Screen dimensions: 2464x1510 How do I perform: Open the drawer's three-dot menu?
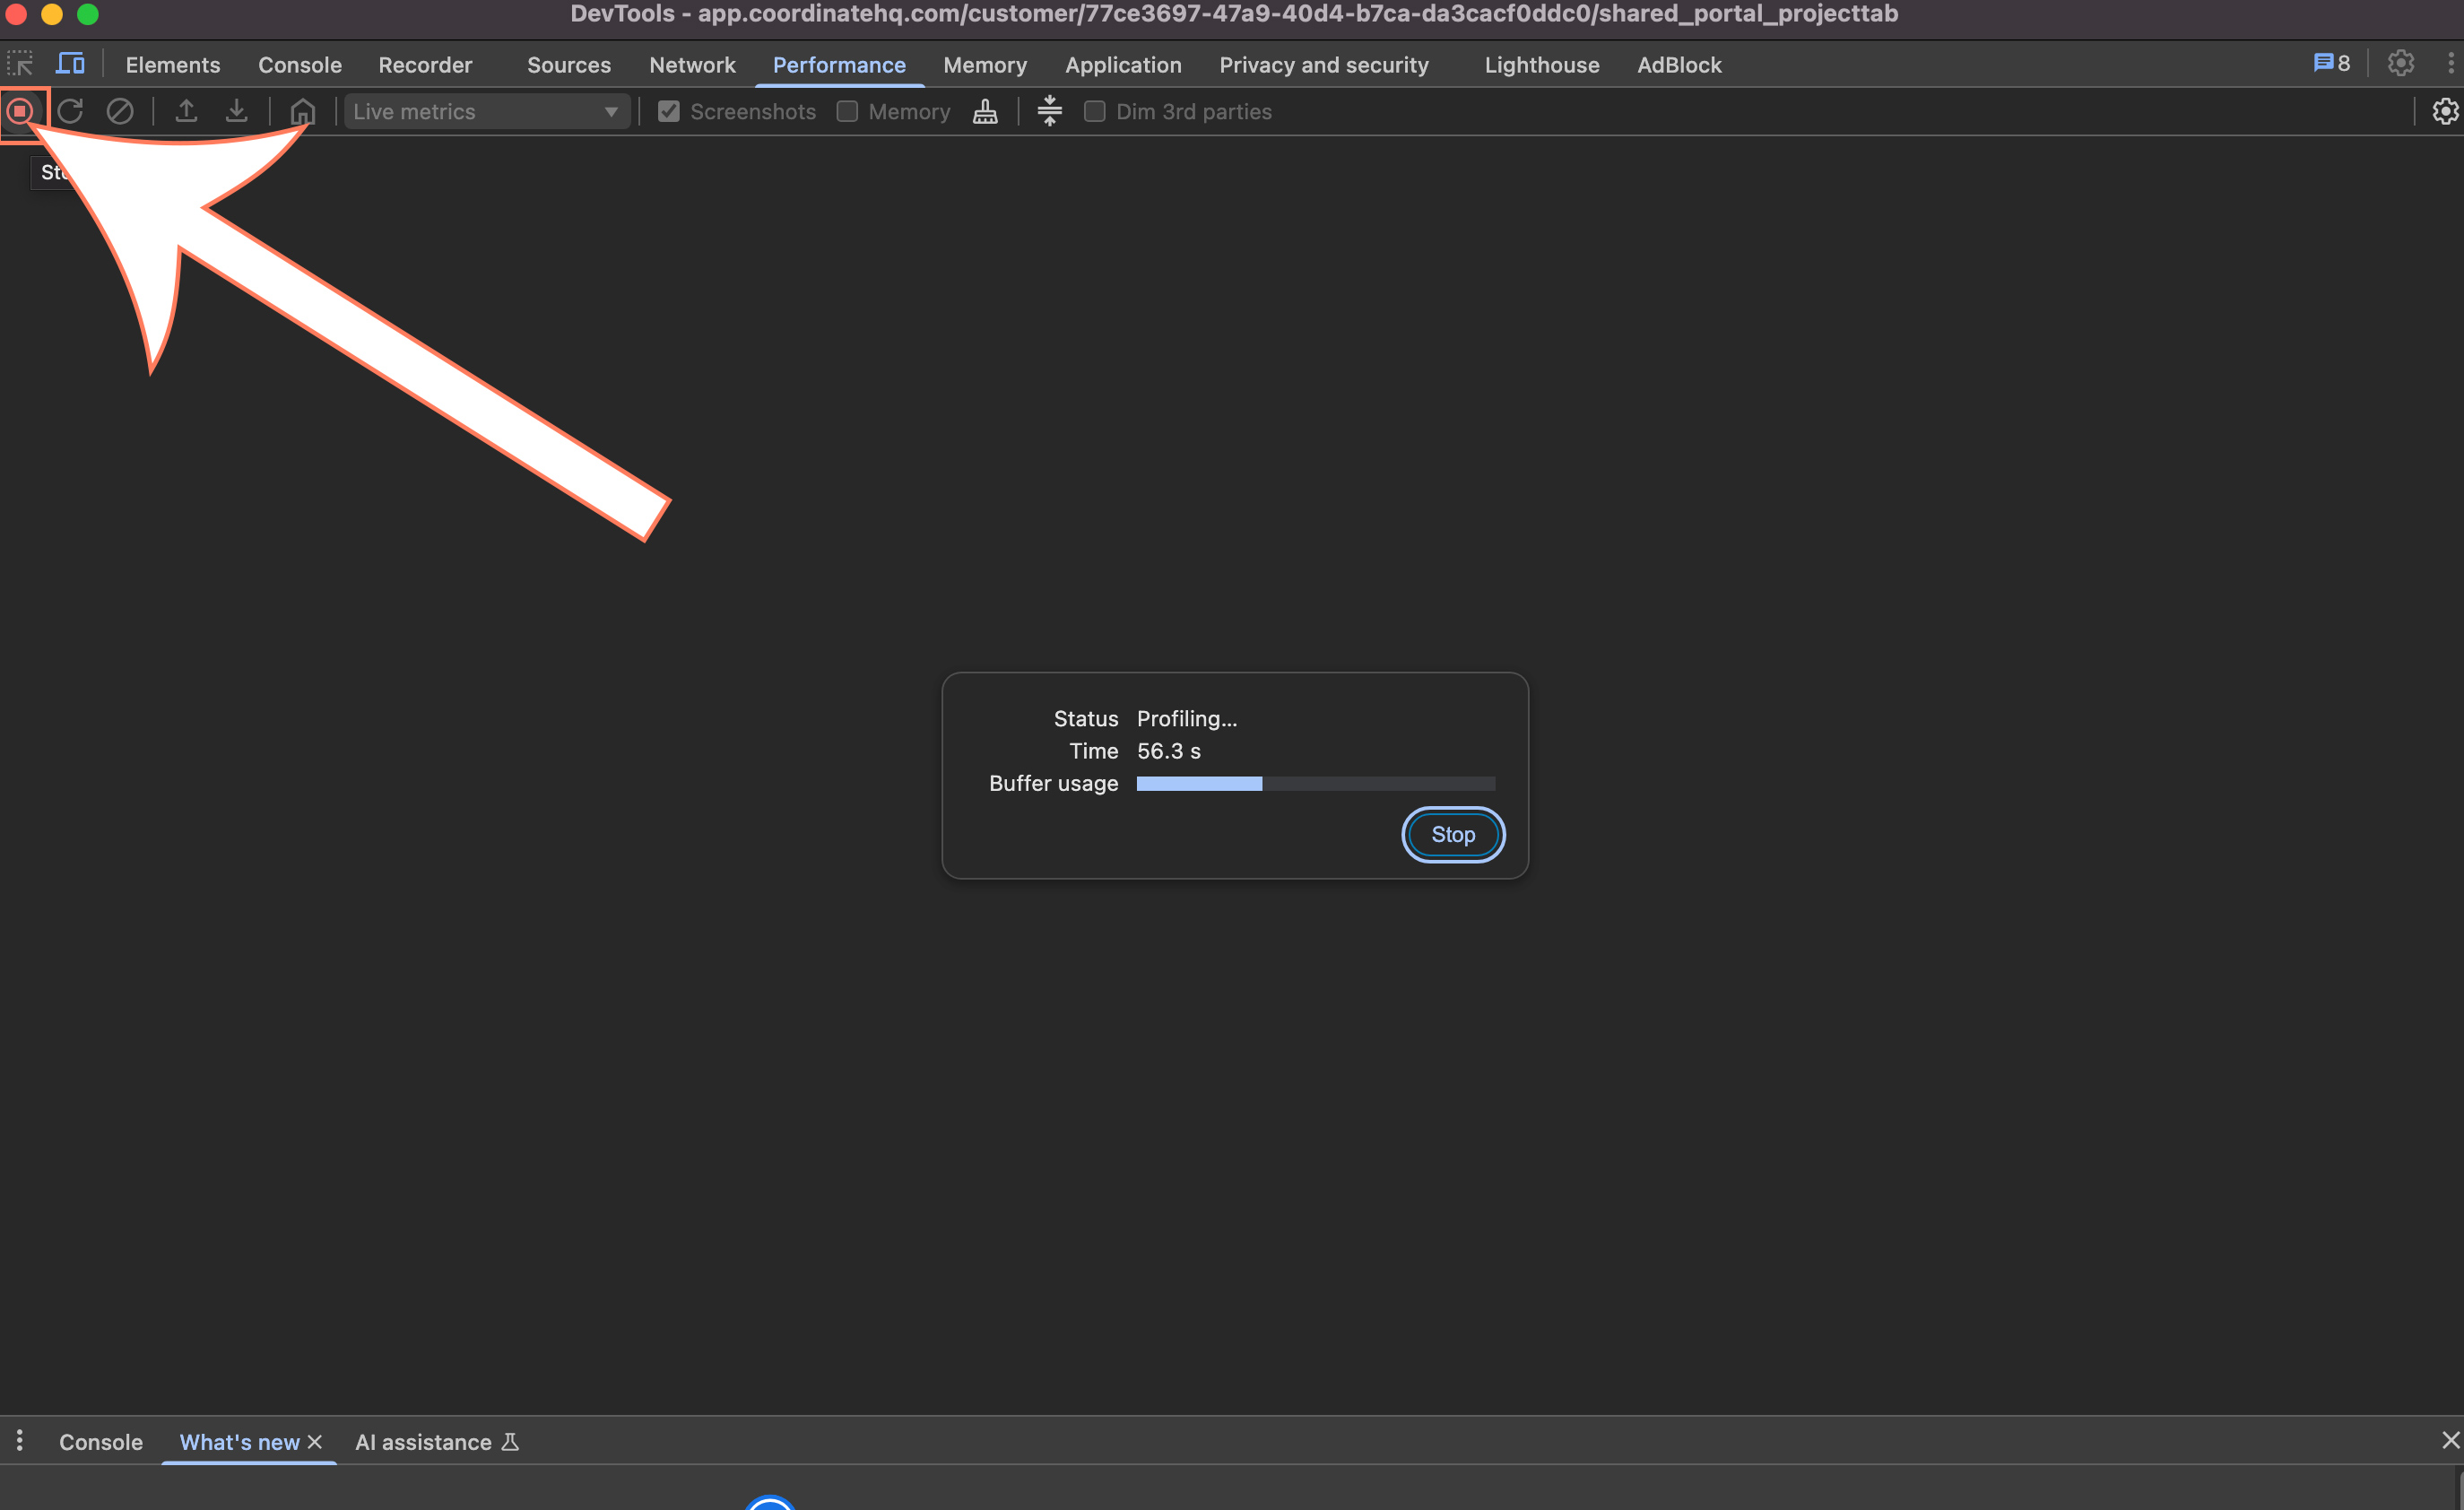point(19,1440)
